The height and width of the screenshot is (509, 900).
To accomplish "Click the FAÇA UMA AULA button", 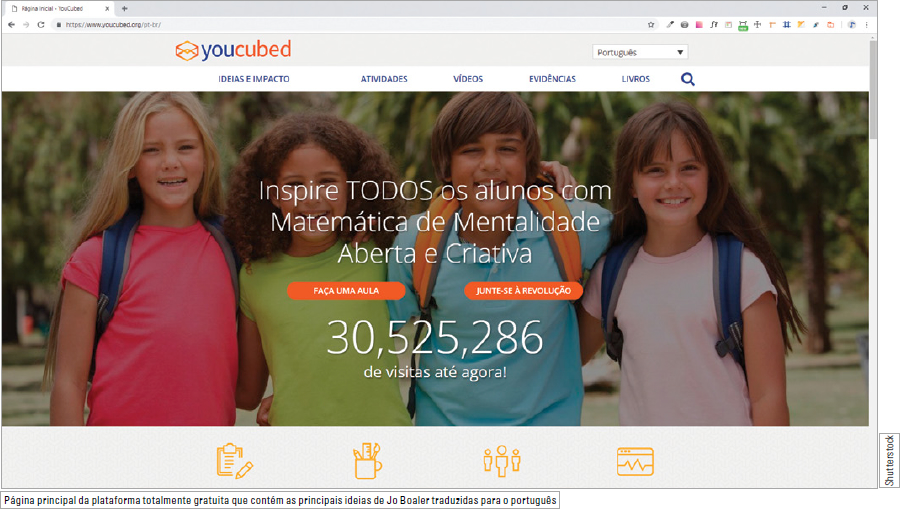I will click(346, 291).
